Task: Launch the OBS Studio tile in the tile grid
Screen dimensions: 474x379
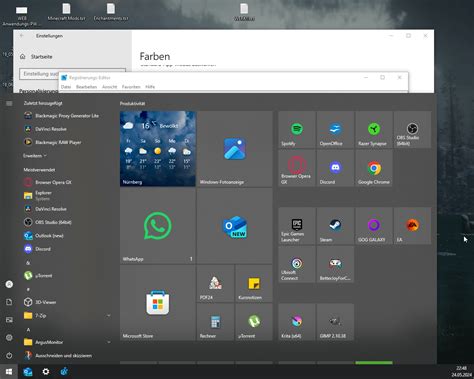Action: click(x=412, y=130)
